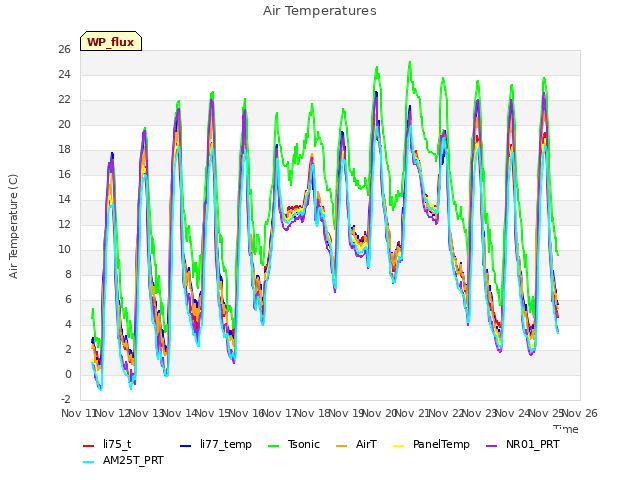Click the Nov 22 x-axis label

pyautogui.click(x=446, y=413)
